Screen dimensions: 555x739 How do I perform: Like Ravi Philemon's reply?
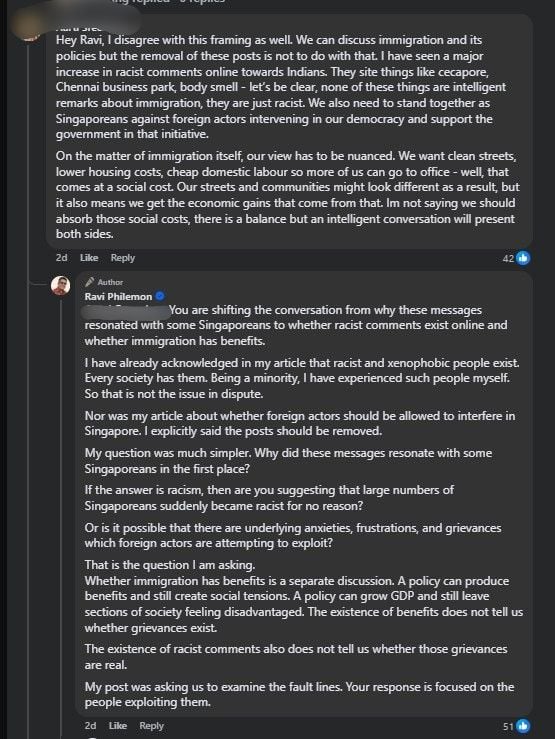pos(117,726)
